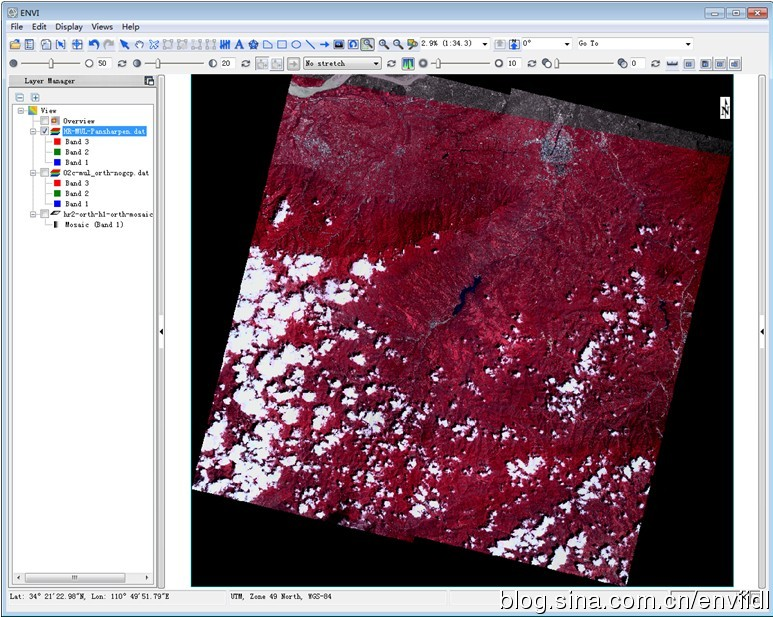Image resolution: width=773 pixels, height=617 pixels.
Task: Select the Arrow annotation tool
Action: click(x=325, y=44)
